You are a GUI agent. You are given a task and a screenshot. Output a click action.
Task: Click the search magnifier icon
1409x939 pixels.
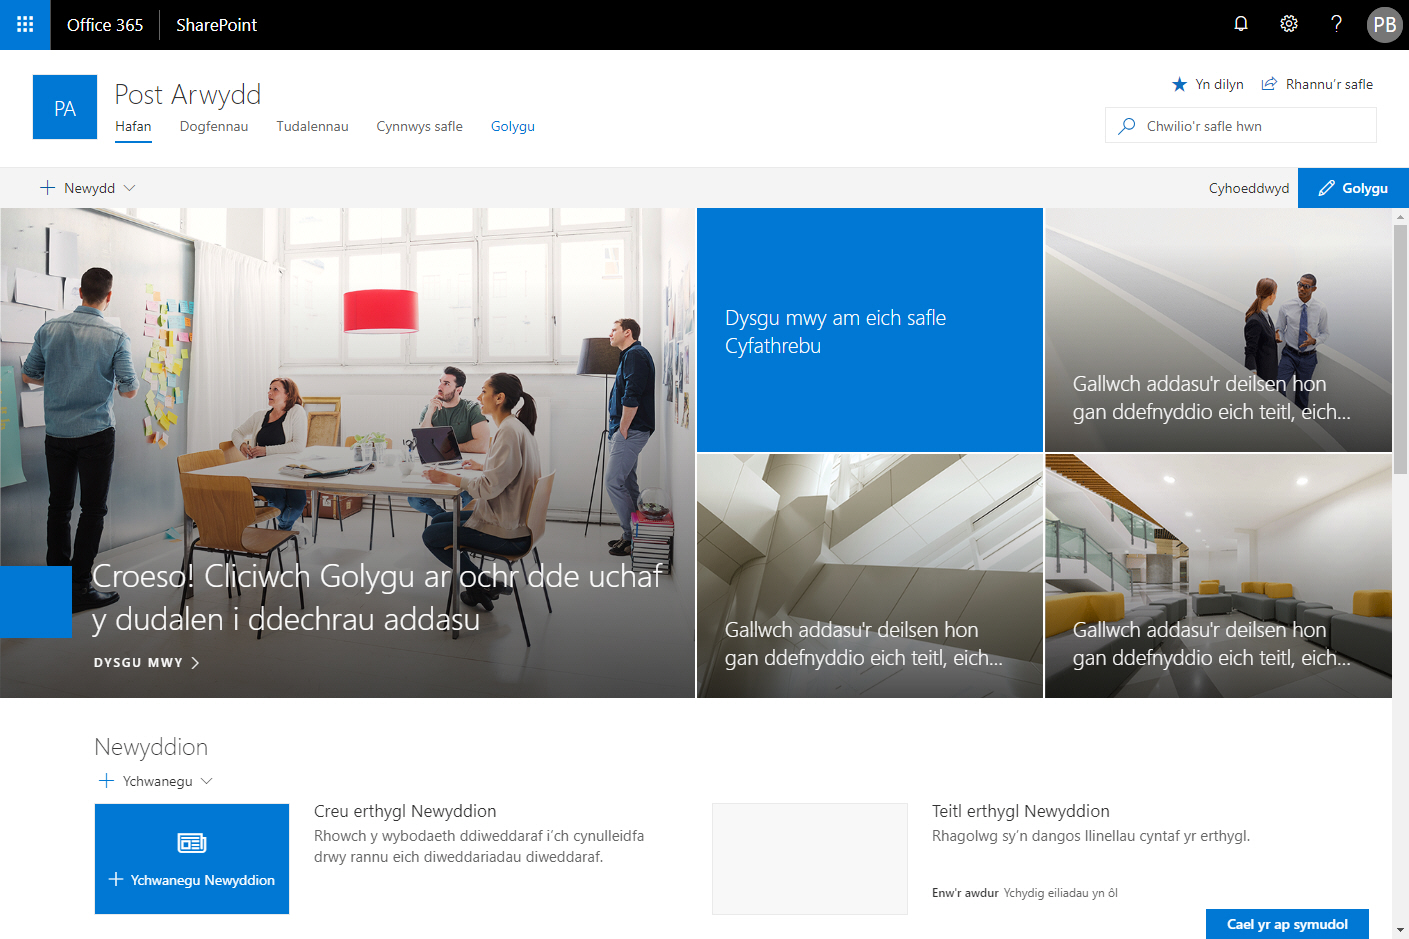[1127, 126]
